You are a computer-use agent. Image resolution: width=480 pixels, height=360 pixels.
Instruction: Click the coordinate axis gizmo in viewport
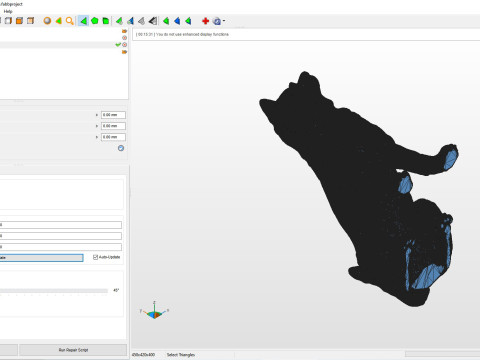click(154, 310)
